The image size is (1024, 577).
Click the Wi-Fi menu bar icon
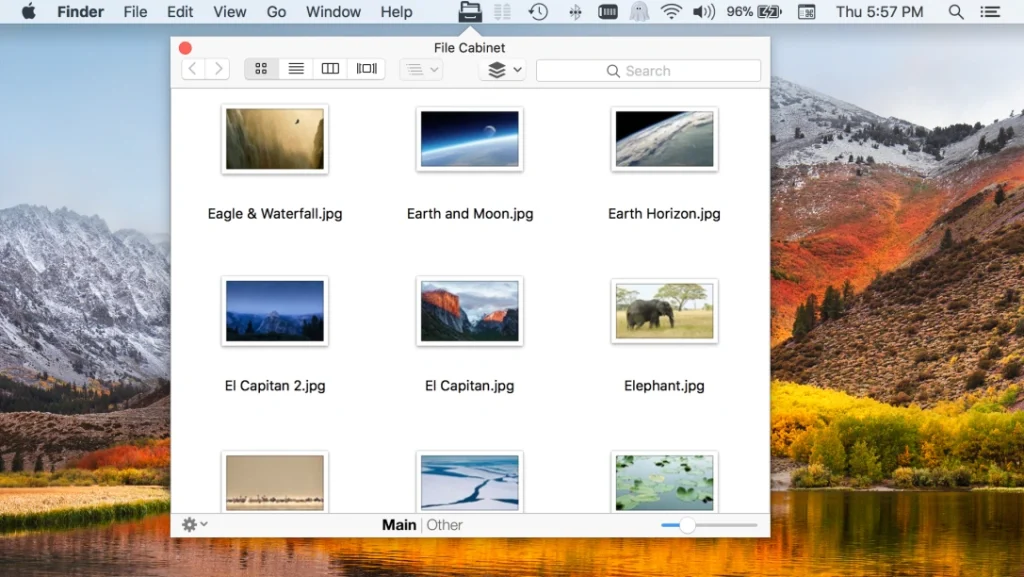click(670, 12)
